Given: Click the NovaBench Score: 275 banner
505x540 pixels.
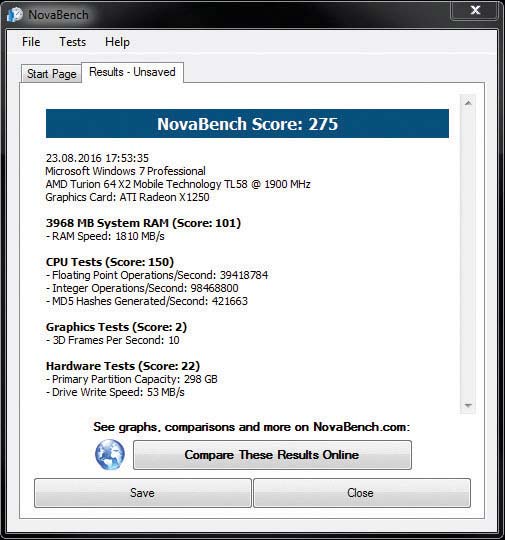Looking at the screenshot, I should pos(247,124).
